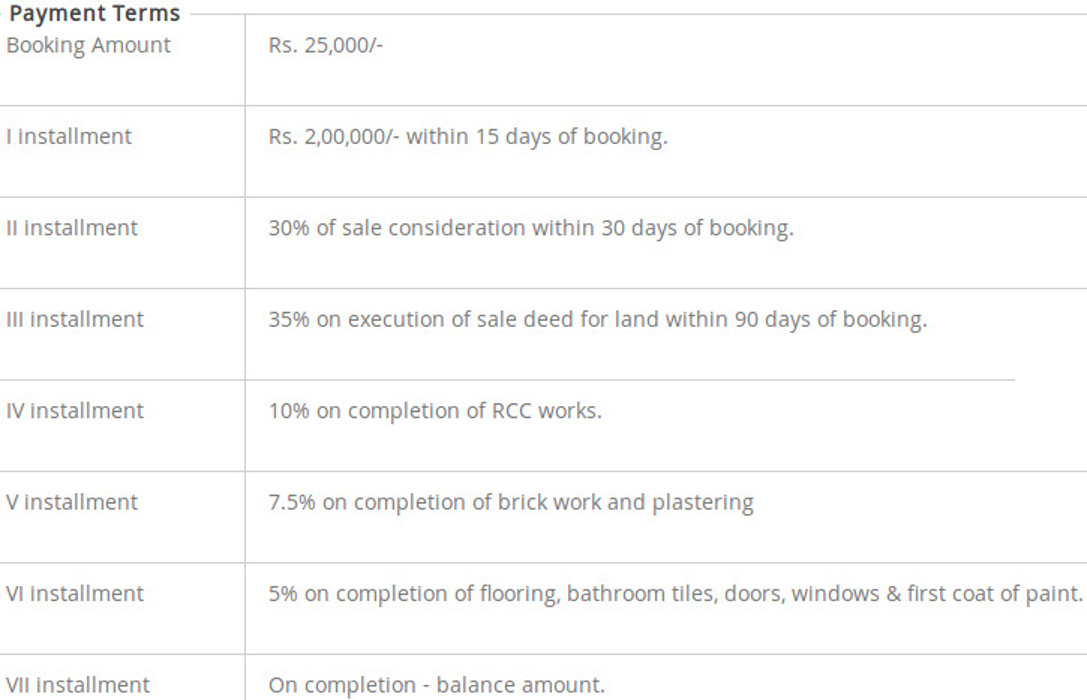Click the VII installment row label
This screenshot has height=700, width=1087.
click(78, 685)
